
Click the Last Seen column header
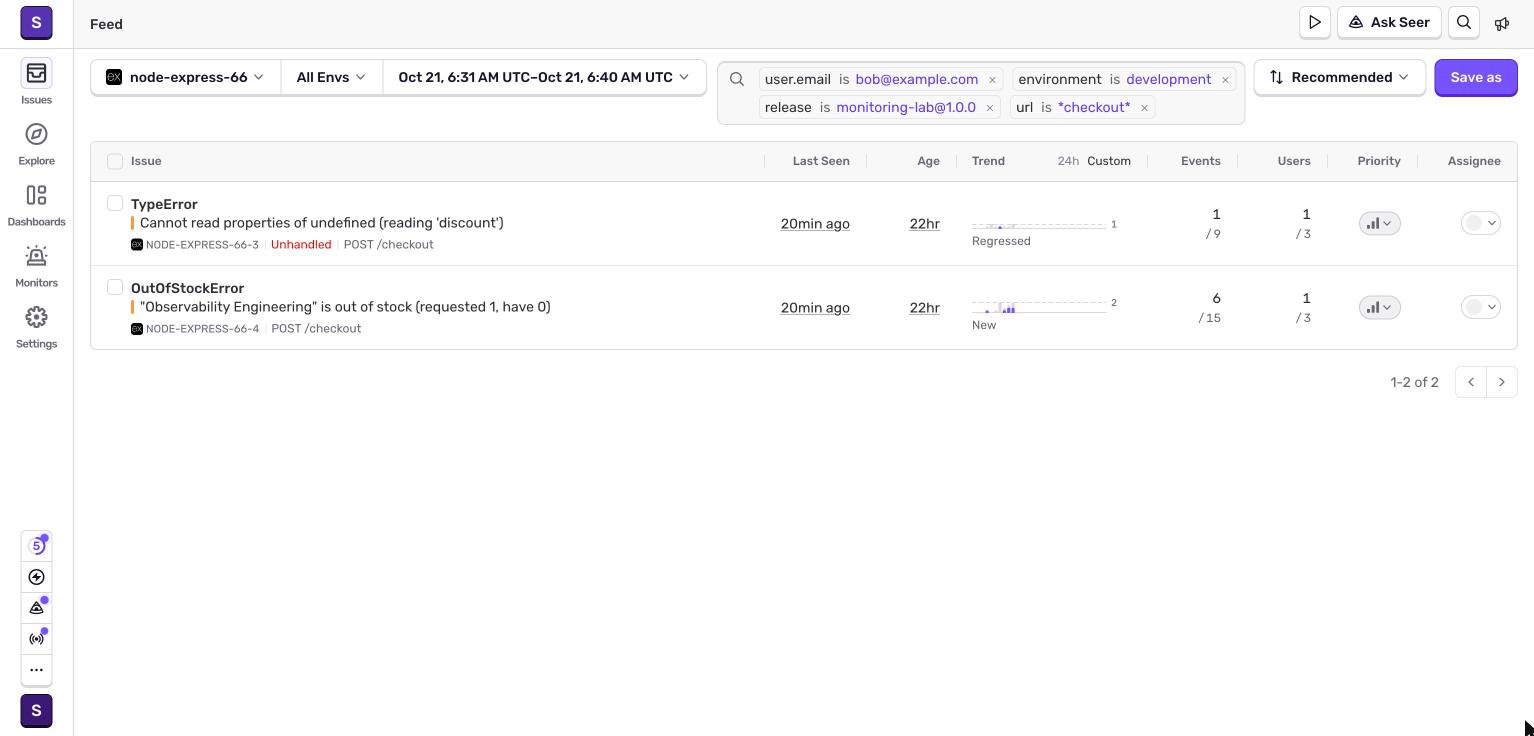[x=821, y=161]
